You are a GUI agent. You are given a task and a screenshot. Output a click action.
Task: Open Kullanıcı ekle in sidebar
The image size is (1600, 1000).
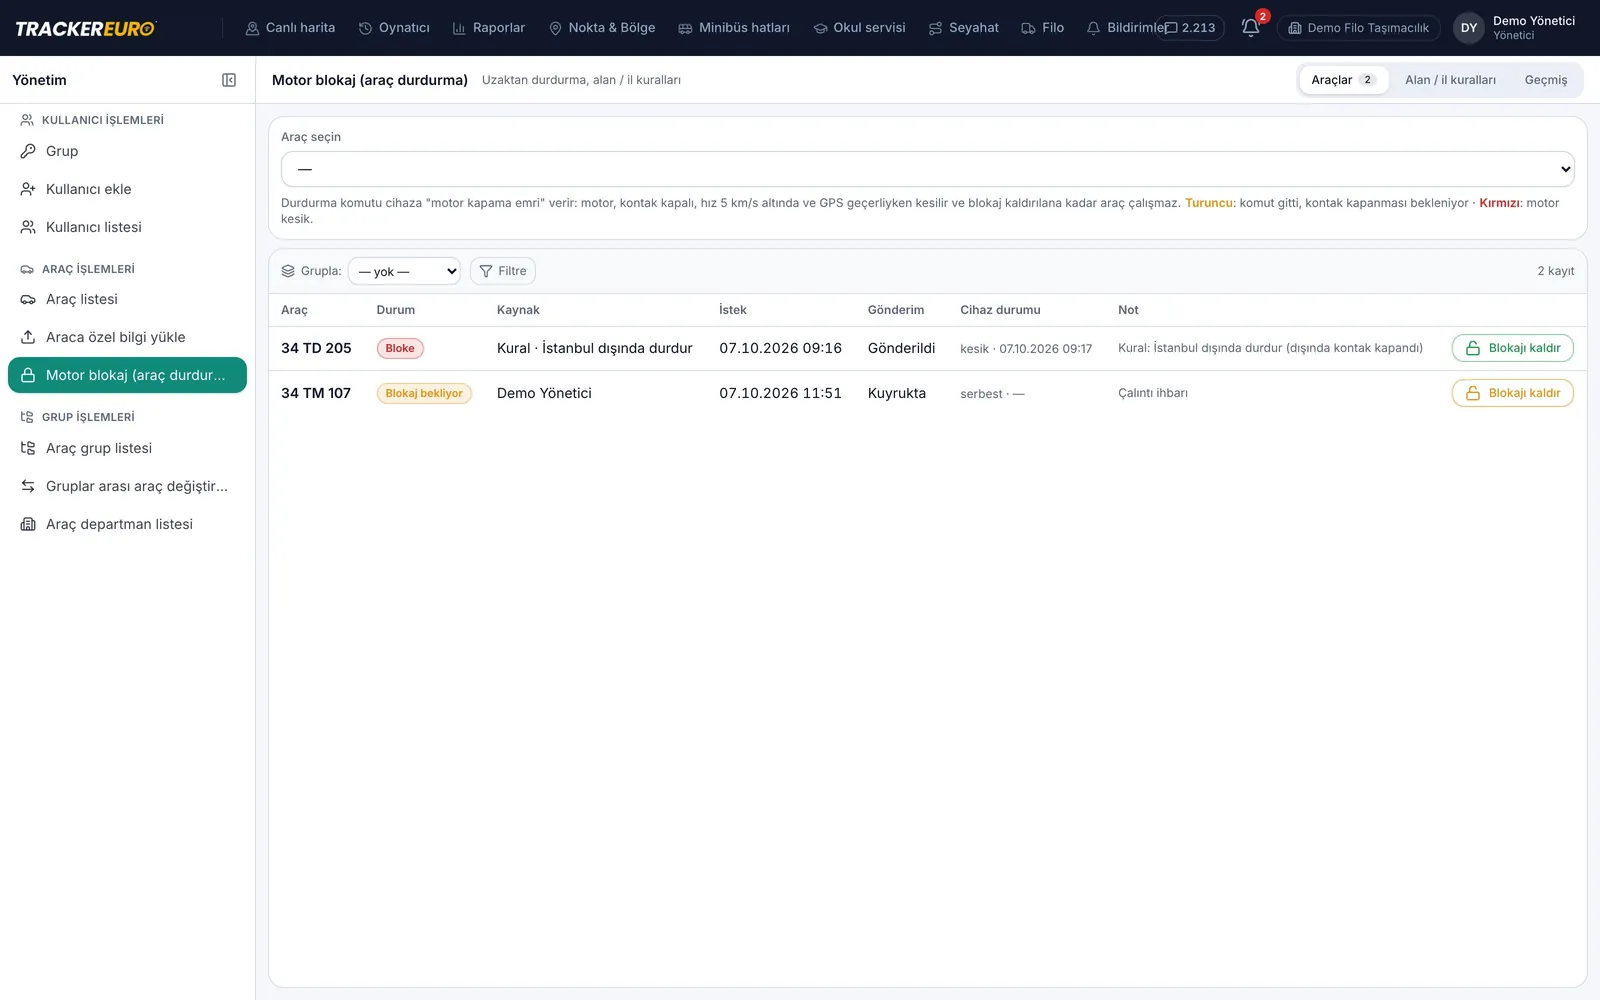tap(127, 189)
